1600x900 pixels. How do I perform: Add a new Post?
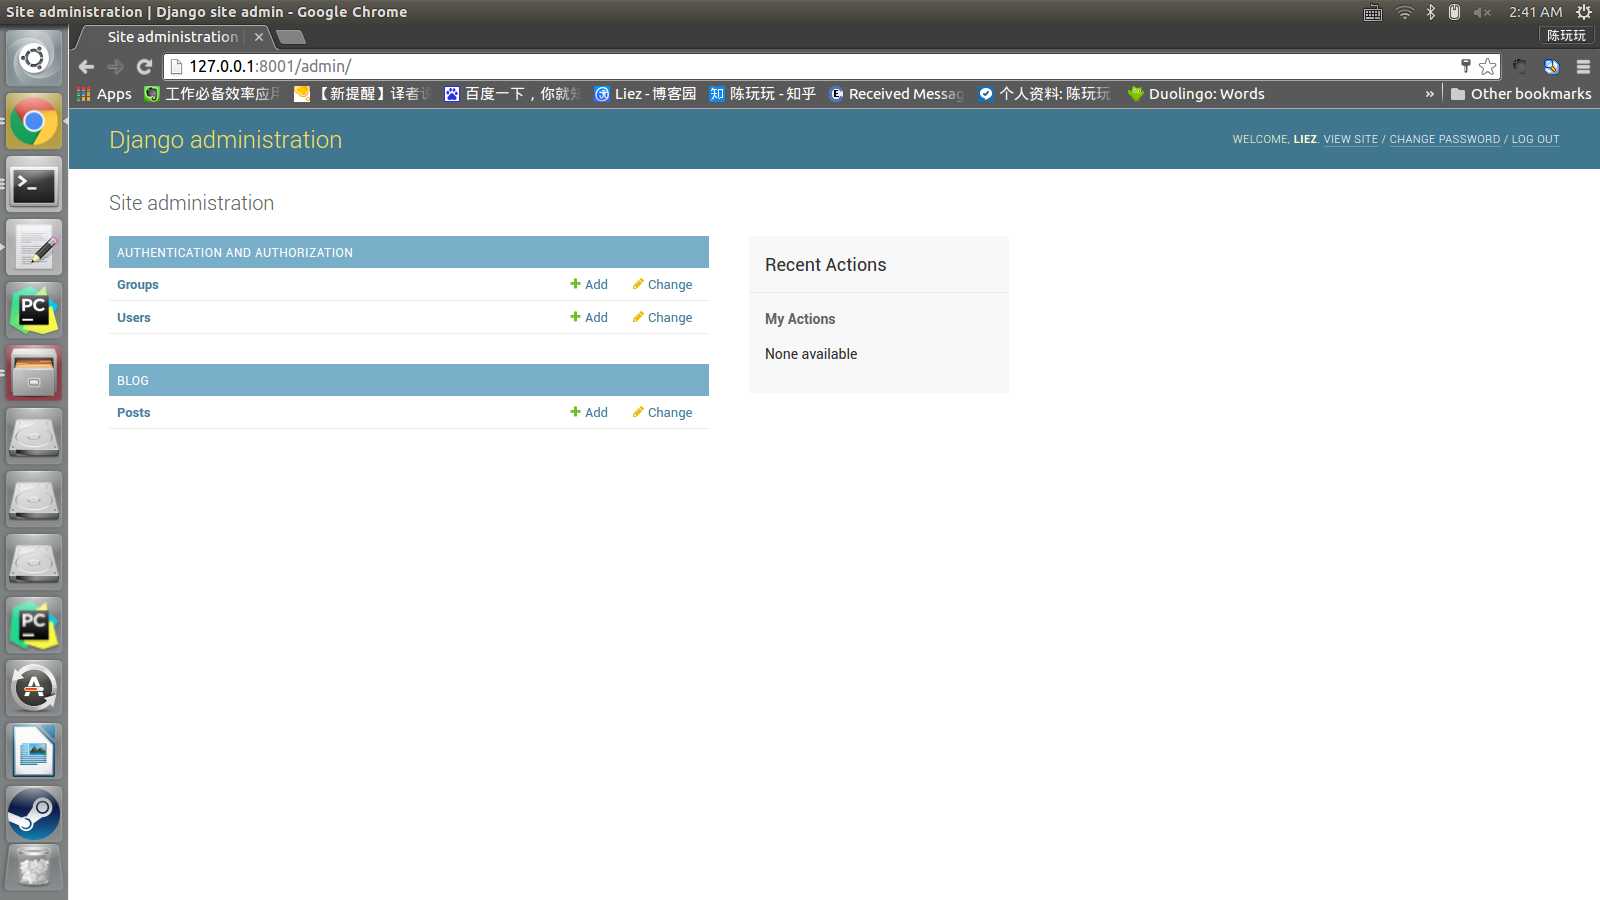[x=589, y=413]
